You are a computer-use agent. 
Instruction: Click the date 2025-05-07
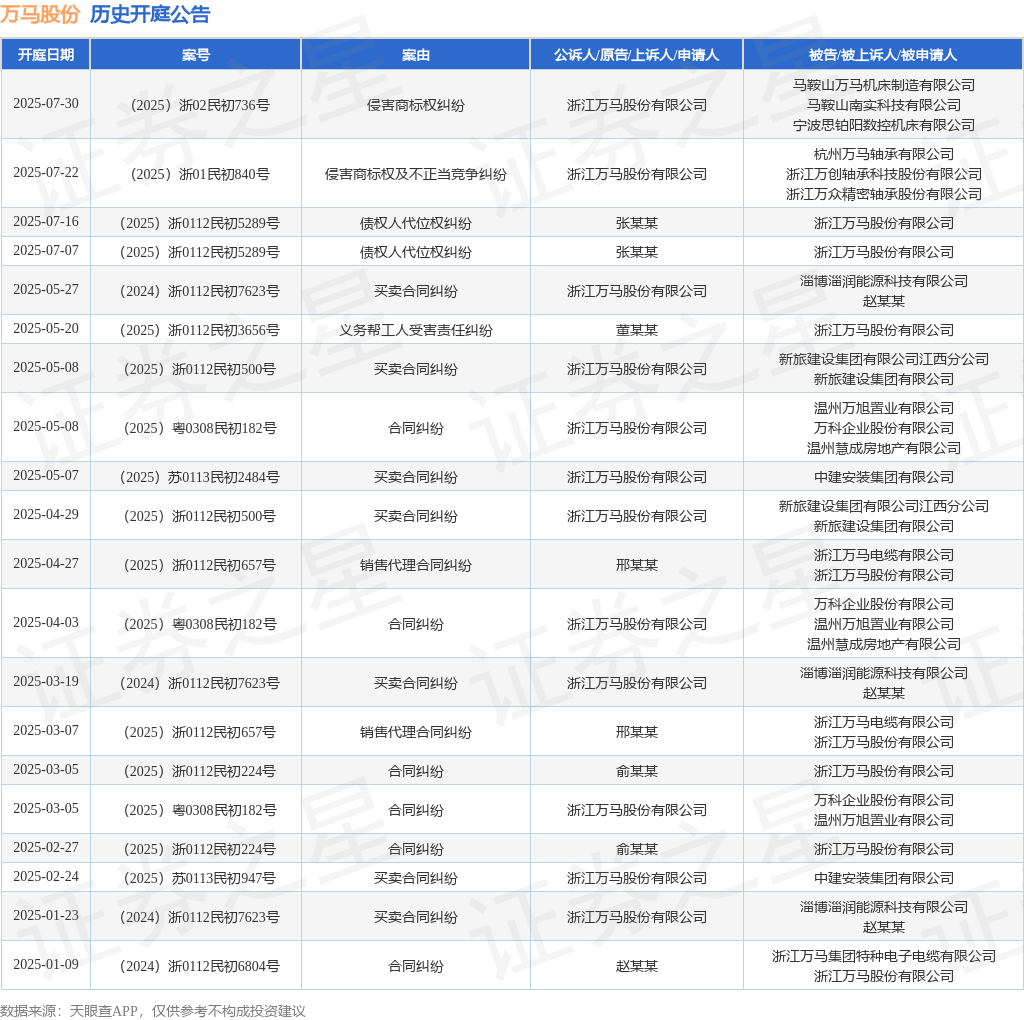[x=46, y=475]
